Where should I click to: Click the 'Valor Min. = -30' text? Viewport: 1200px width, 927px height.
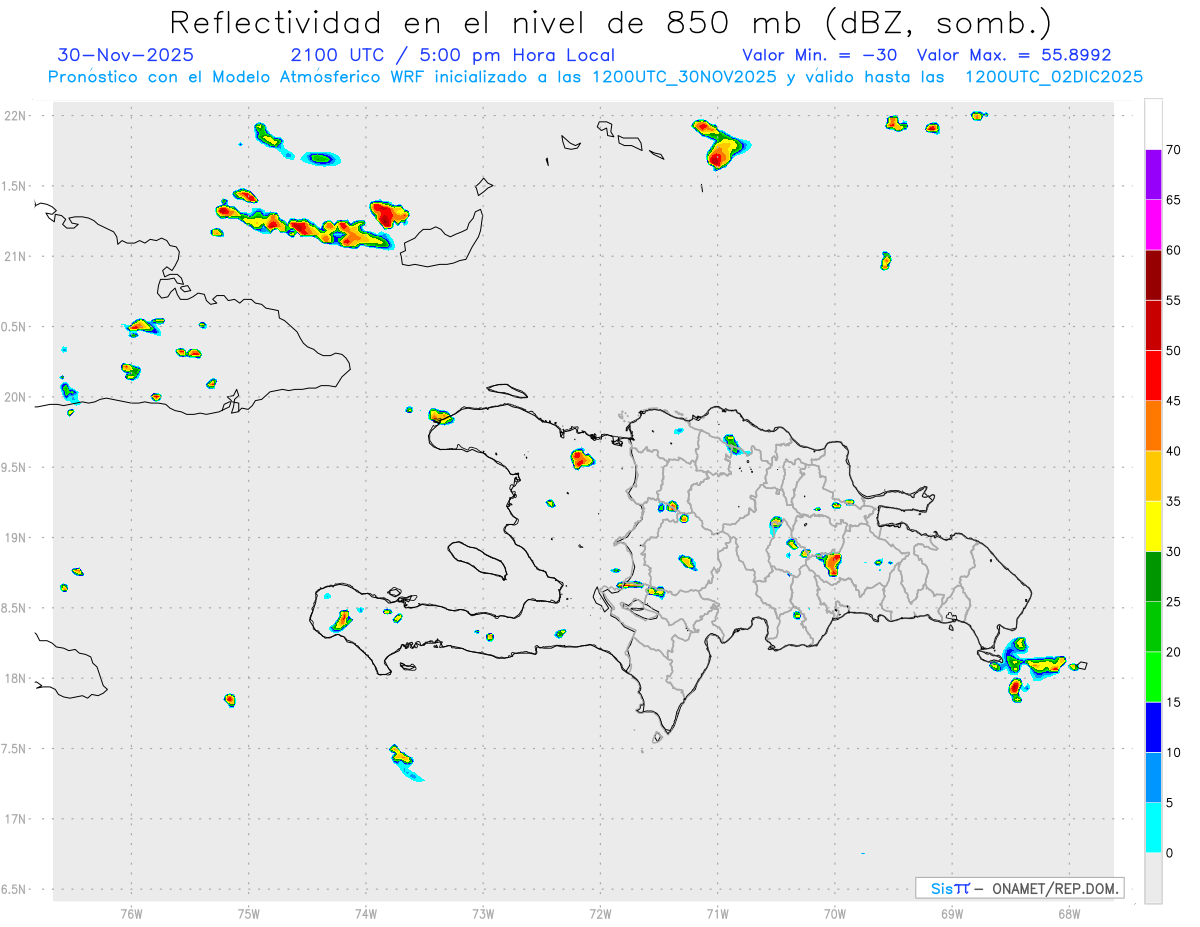[819, 55]
